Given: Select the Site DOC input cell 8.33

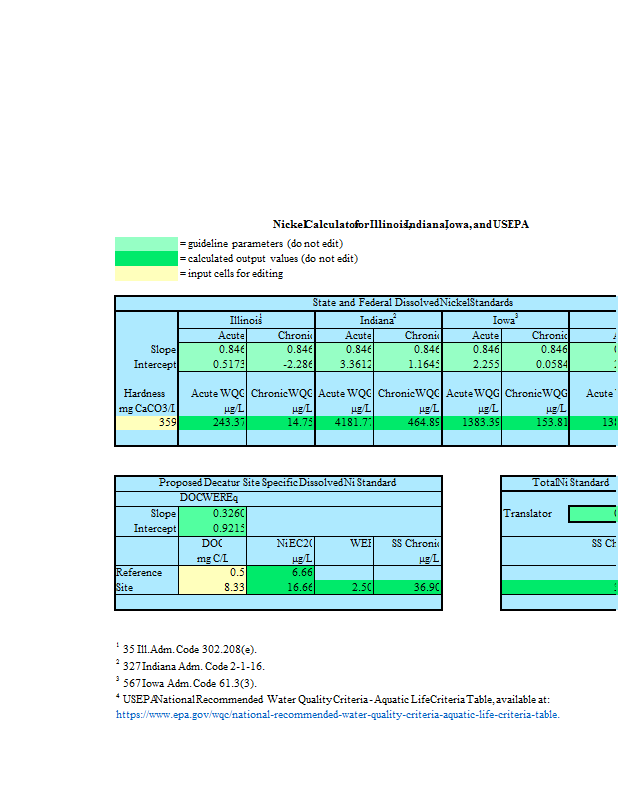Looking at the screenshot, I should [212, 588].
